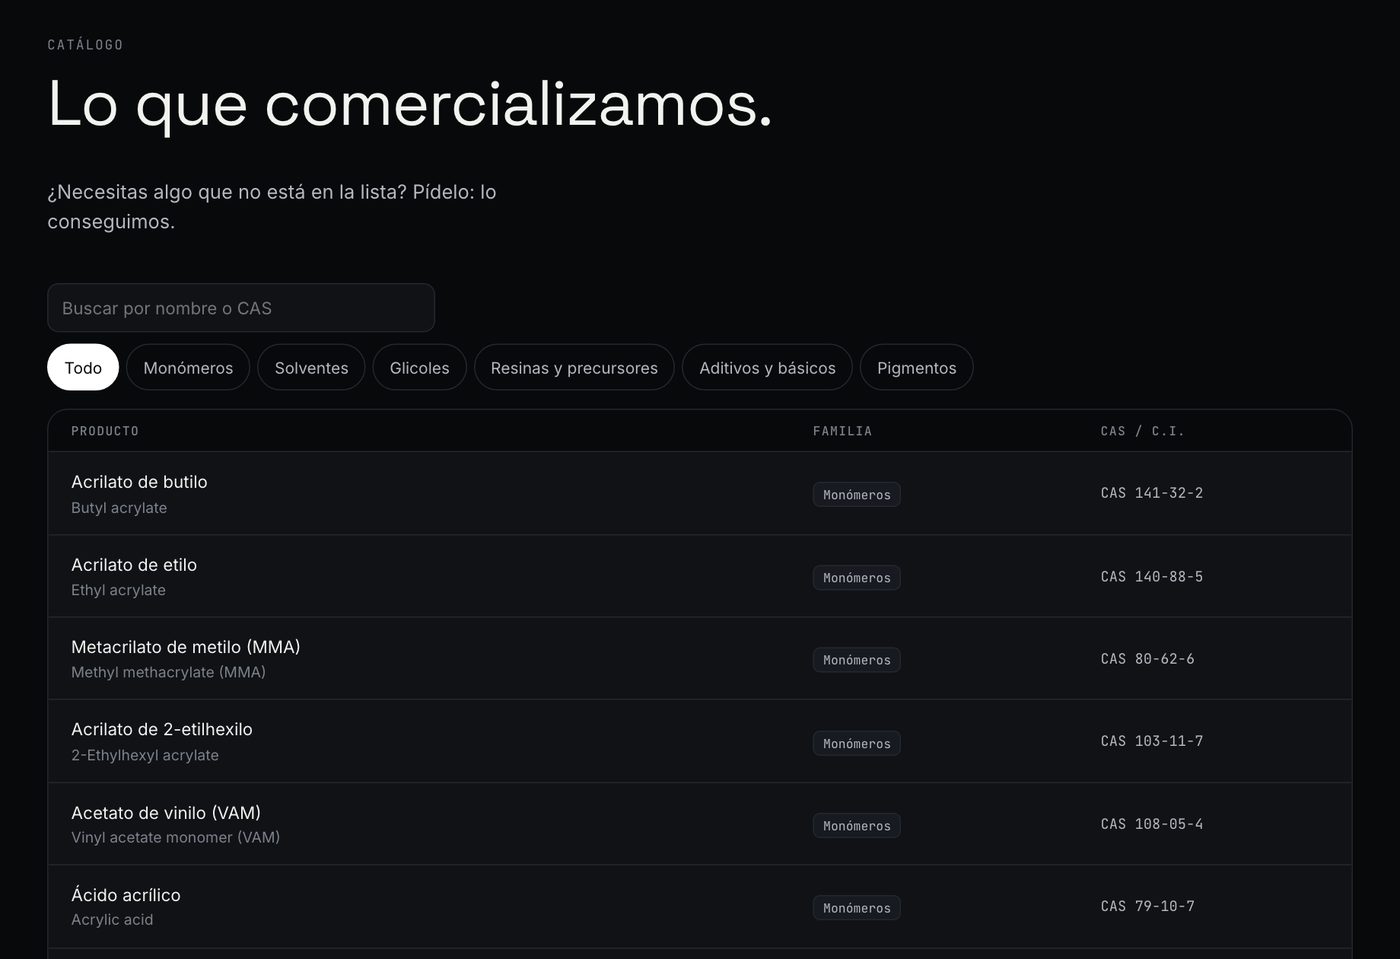
Task: Click 'Monómeros' badge in Acrilato de 2-etilhexilo row
Action: tap(857, 744)
